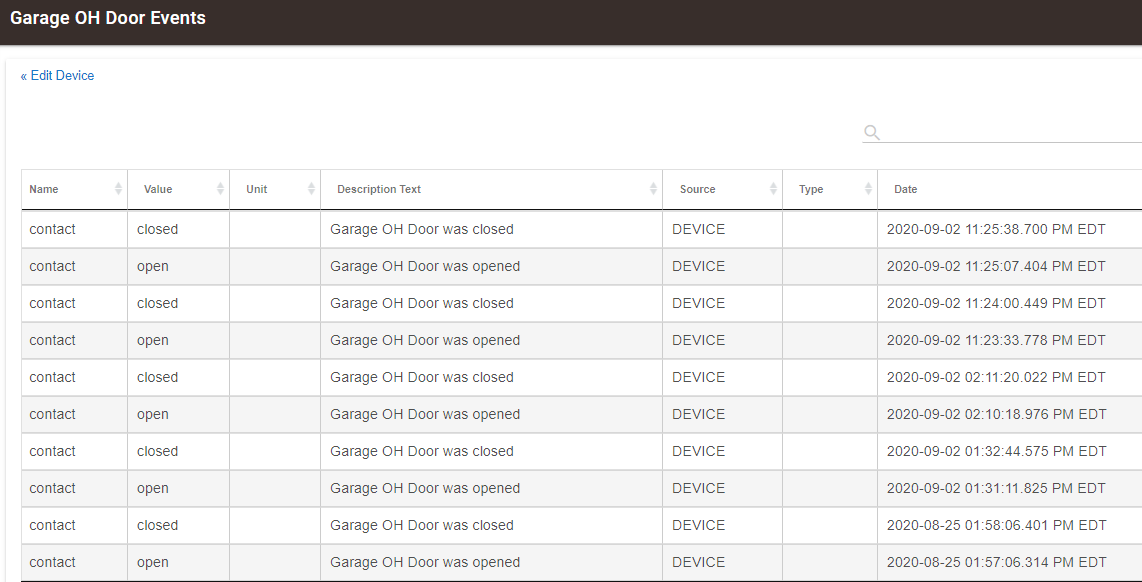Select the 2020-08-25 01:57:06.314 PM event
The width and height of the screenshot is (1142, 582).
coord(996,562)
